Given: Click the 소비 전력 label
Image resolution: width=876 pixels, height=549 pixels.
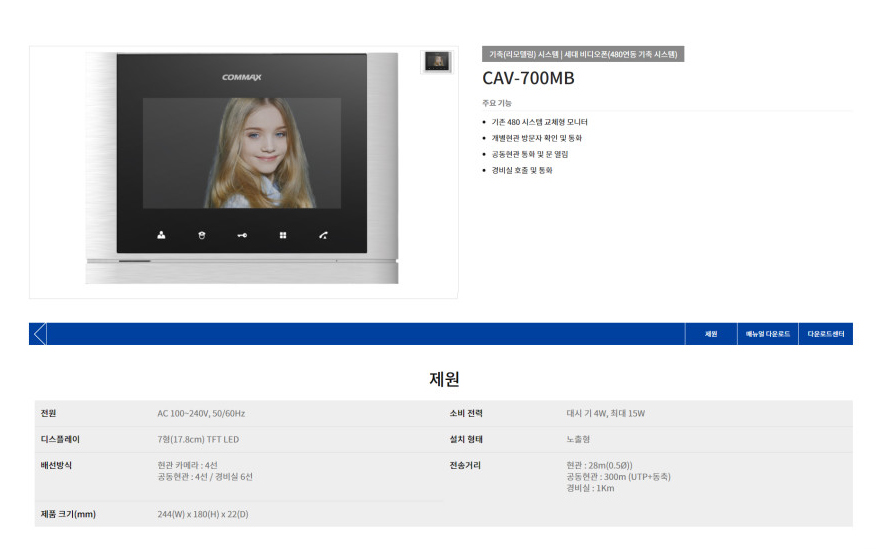Looking at the screenshot, I should click(x=466, y=413).
